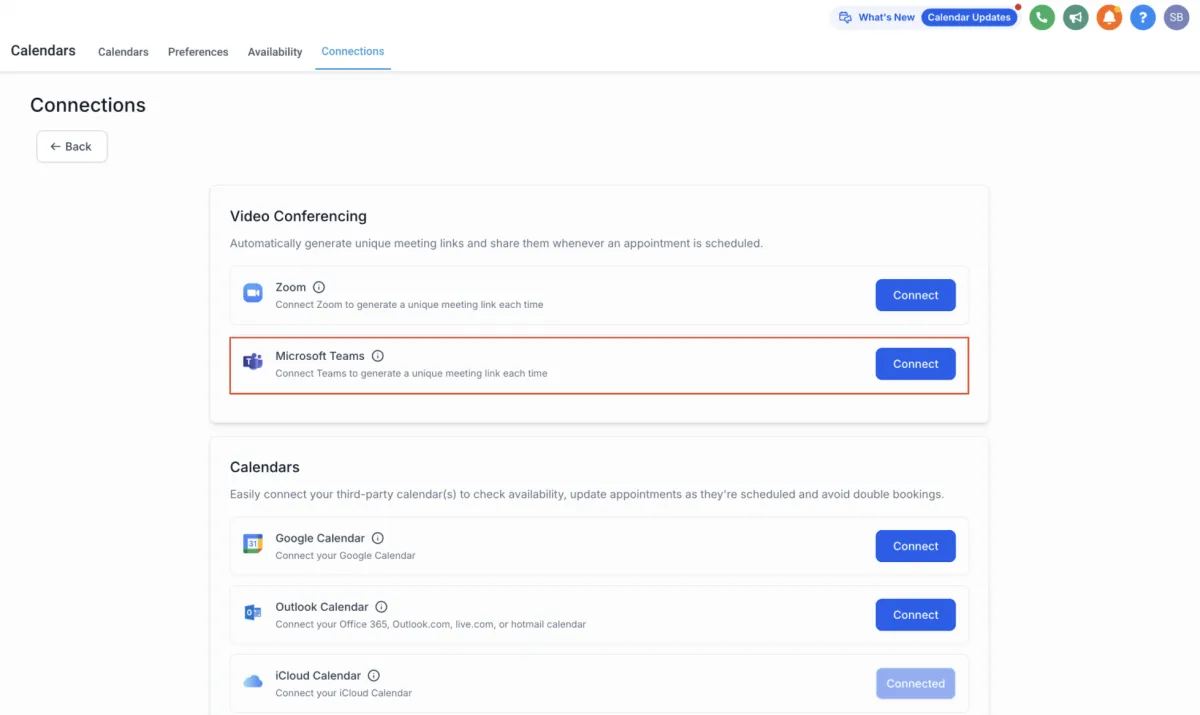Open the Availability tab
The image size is (1200, 715).
275,52
